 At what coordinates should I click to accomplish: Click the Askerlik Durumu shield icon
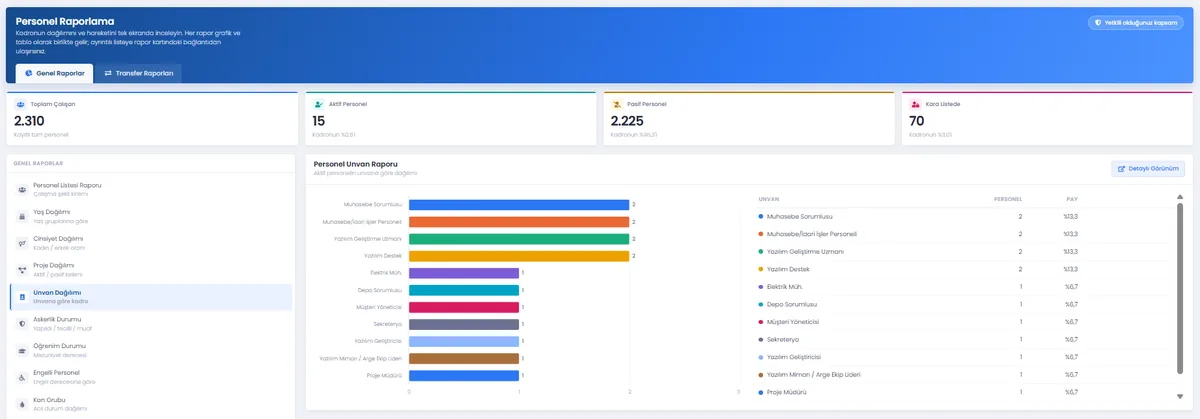pos(22,324)
